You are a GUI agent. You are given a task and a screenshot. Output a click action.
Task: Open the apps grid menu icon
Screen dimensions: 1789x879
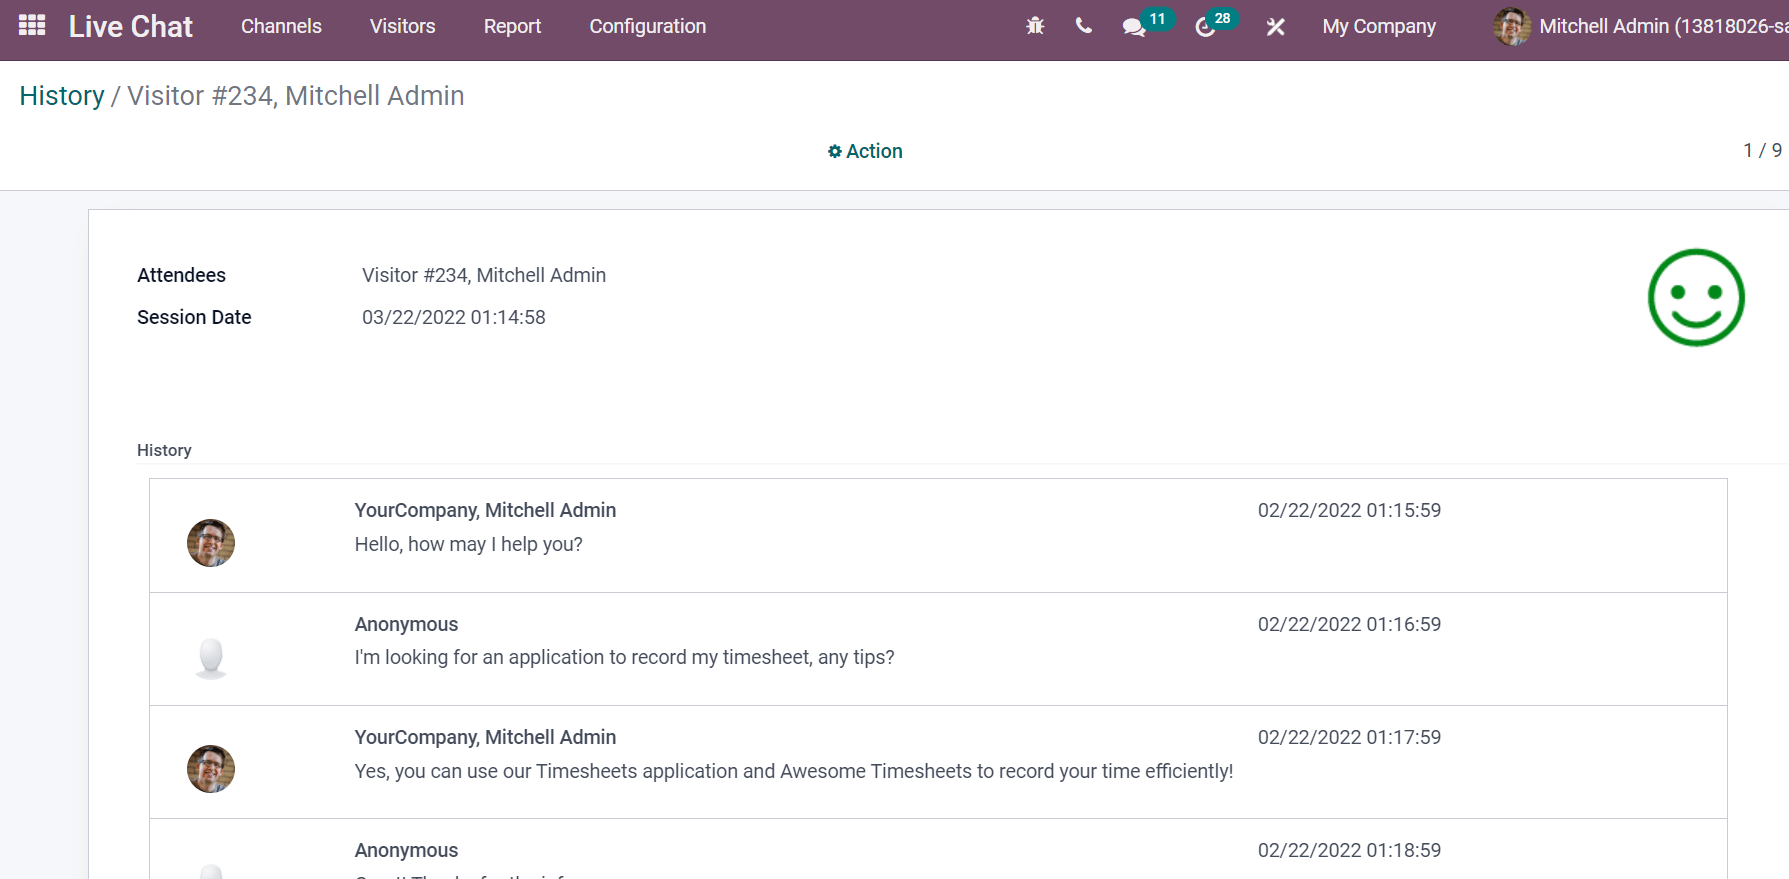[32, 26]
